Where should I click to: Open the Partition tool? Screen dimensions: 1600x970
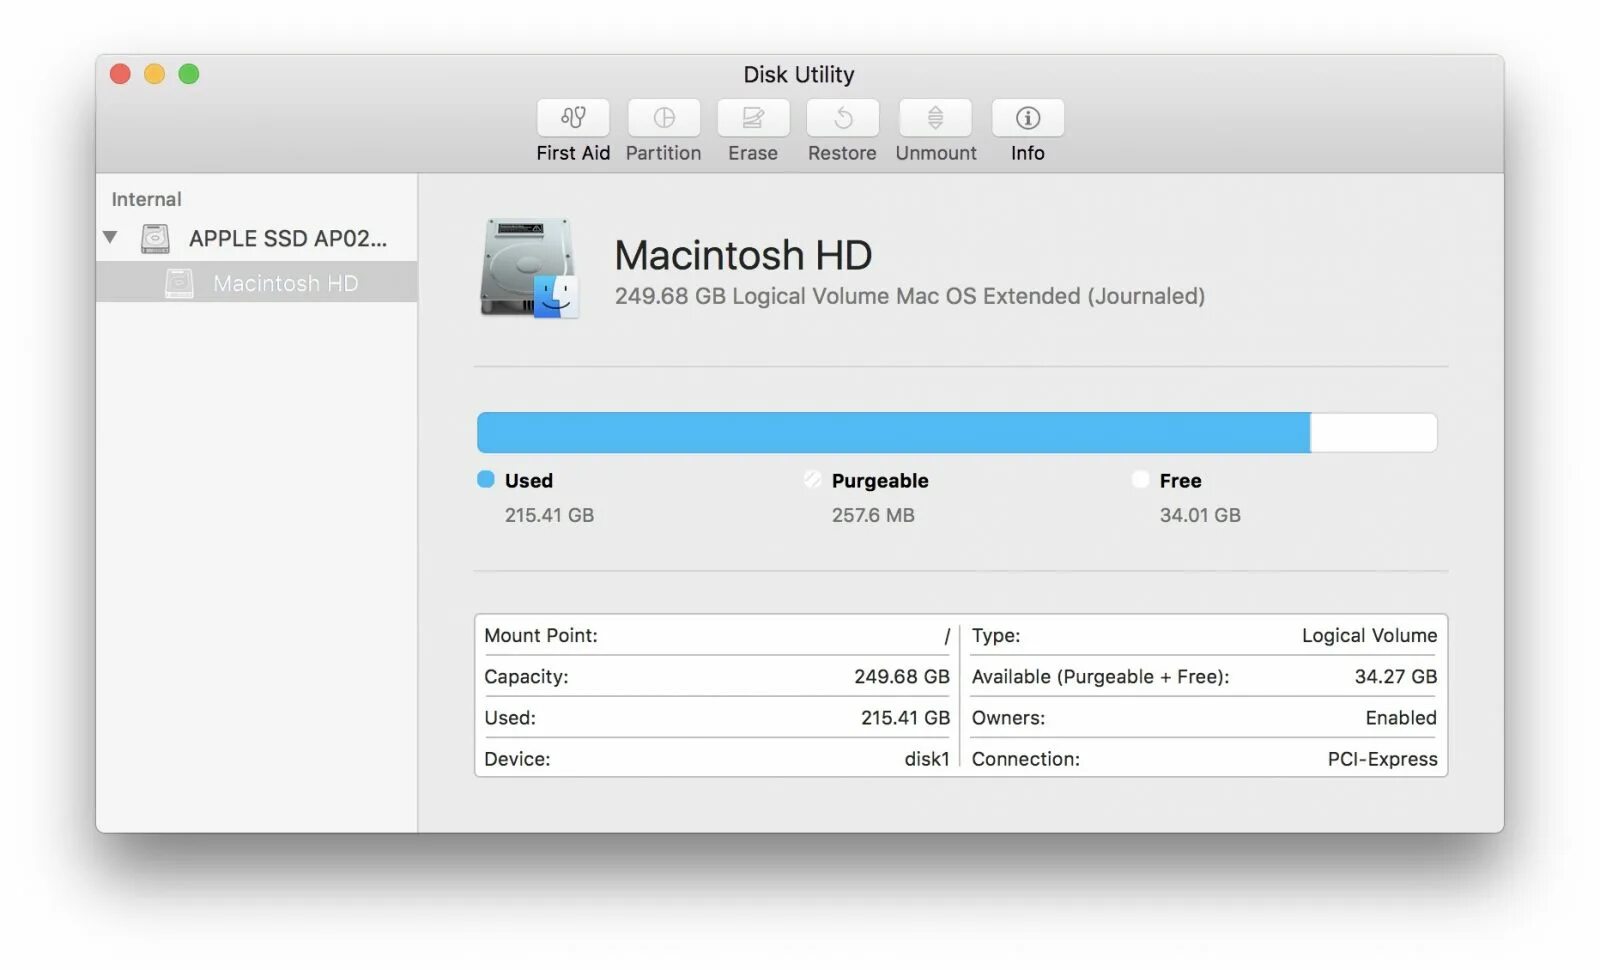point(663,130)
